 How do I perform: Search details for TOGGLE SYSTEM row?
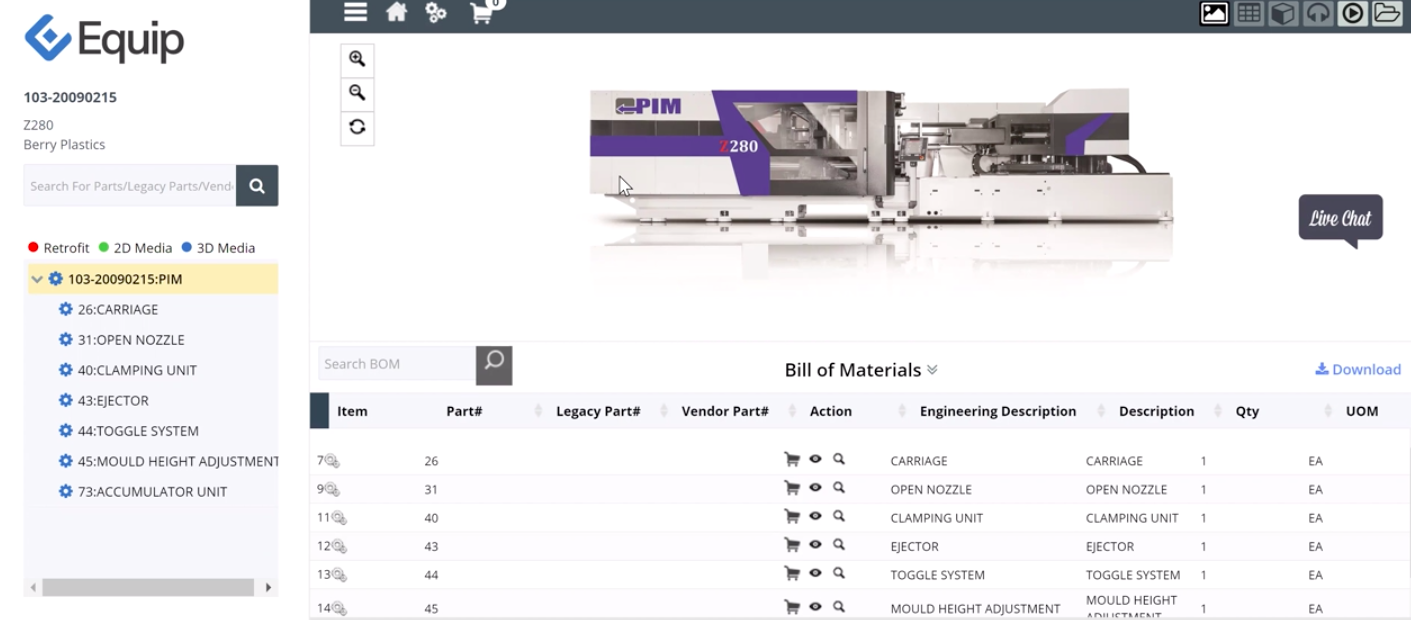coord(839,573)
